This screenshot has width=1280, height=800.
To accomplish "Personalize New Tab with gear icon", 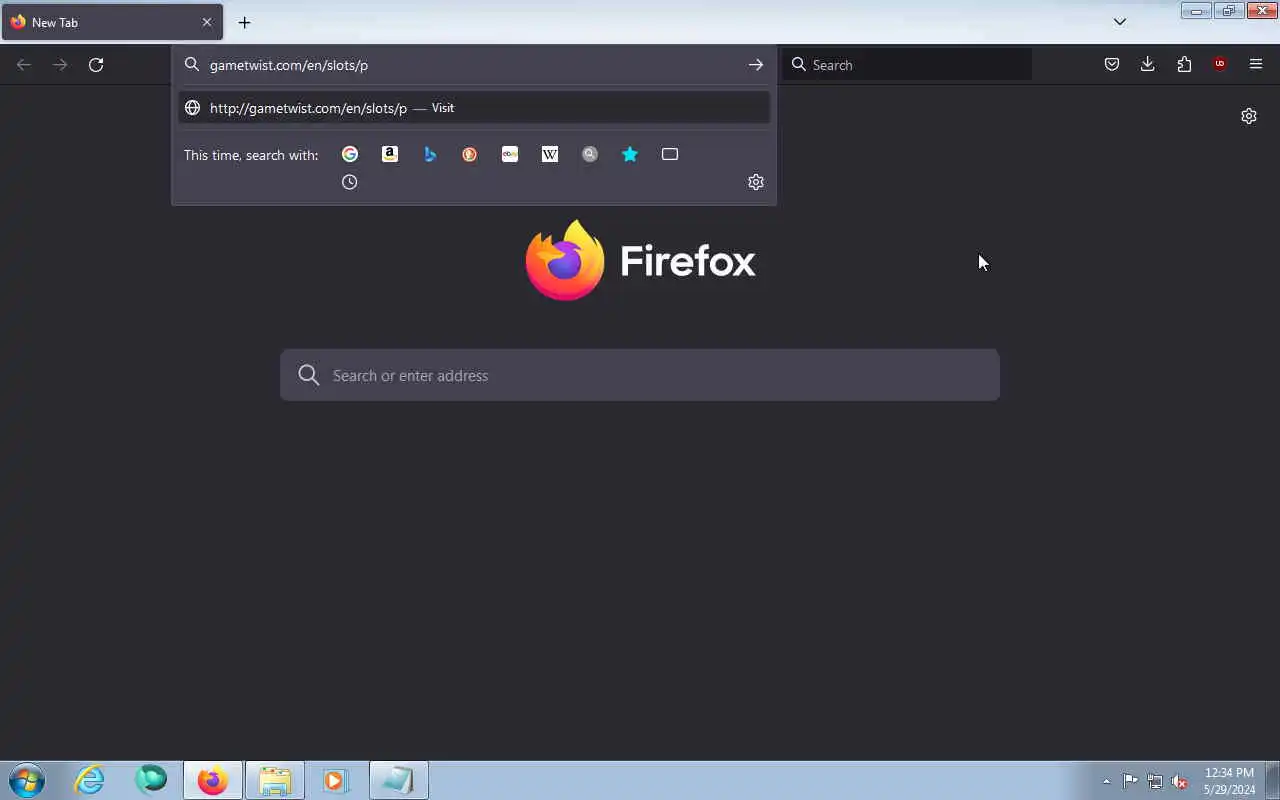I will point(1249,116).
